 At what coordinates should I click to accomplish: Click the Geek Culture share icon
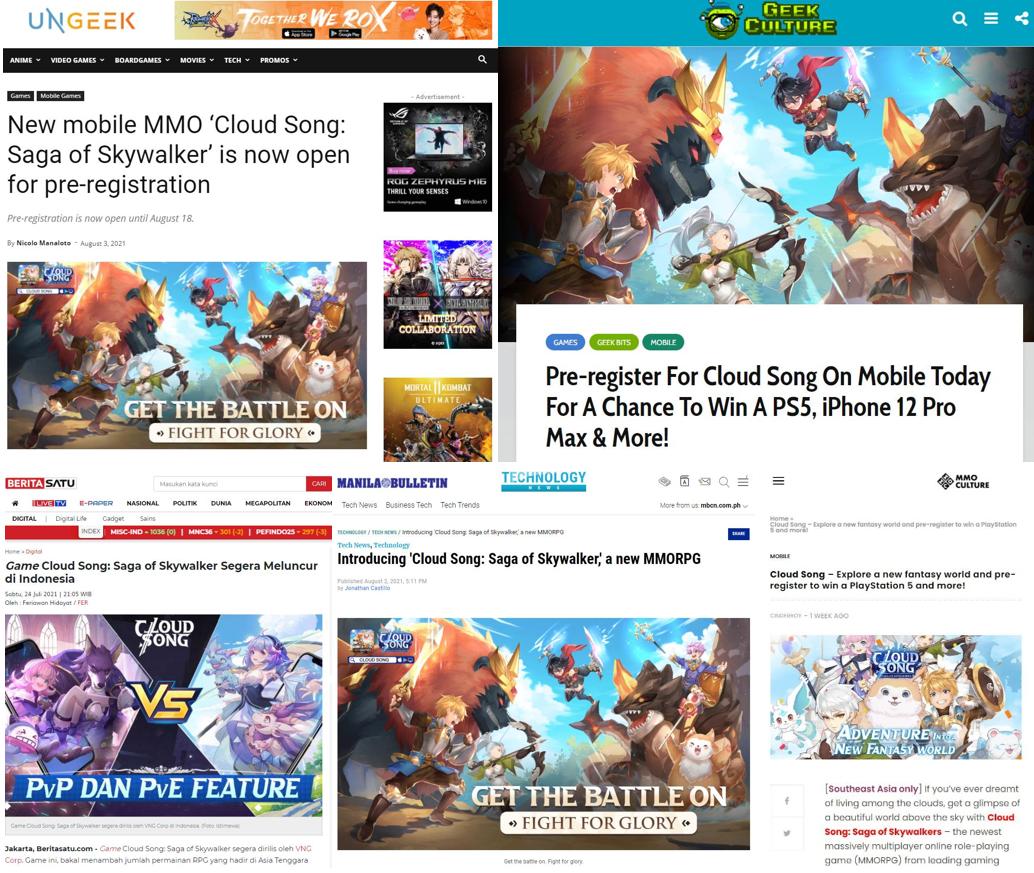click(1021, 19)
